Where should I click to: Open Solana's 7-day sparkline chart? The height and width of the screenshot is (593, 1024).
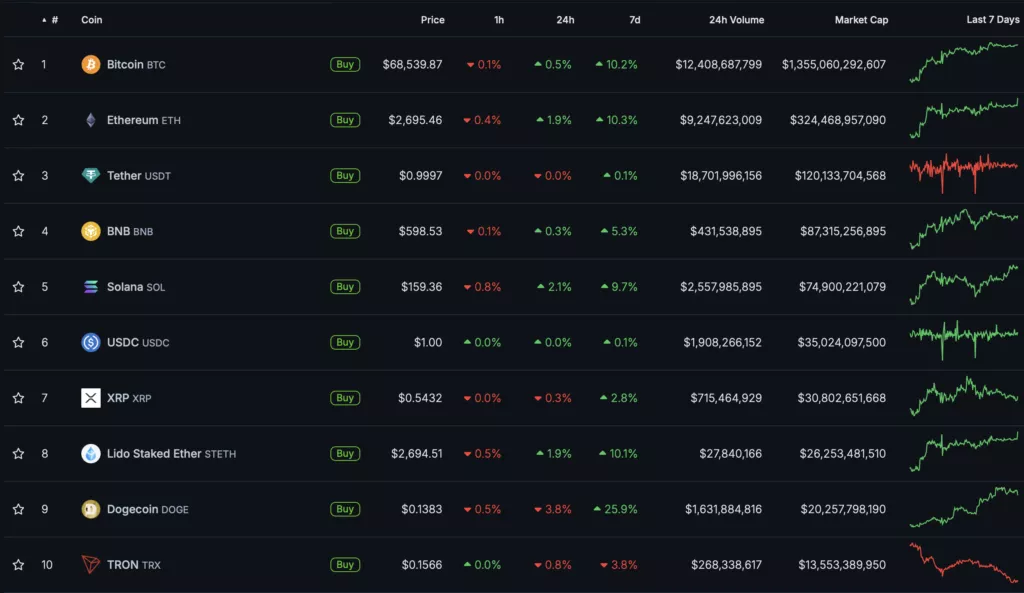click(x=964, y=285)
